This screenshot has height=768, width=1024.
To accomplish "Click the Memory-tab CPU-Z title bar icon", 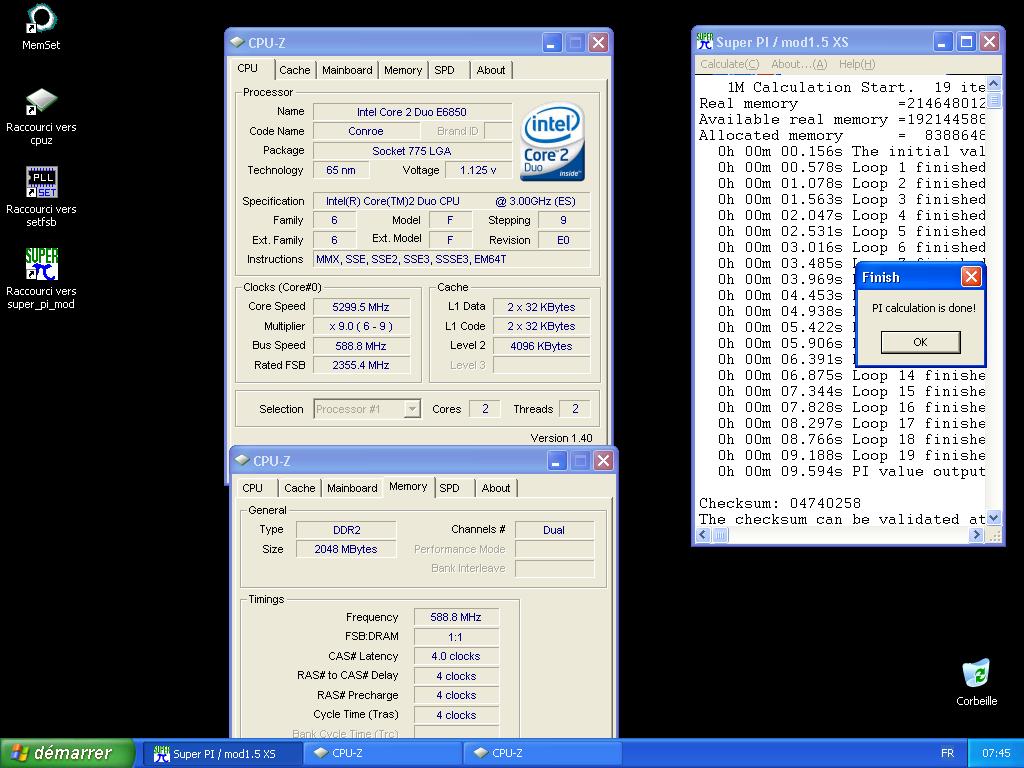I will pos(242,460).
